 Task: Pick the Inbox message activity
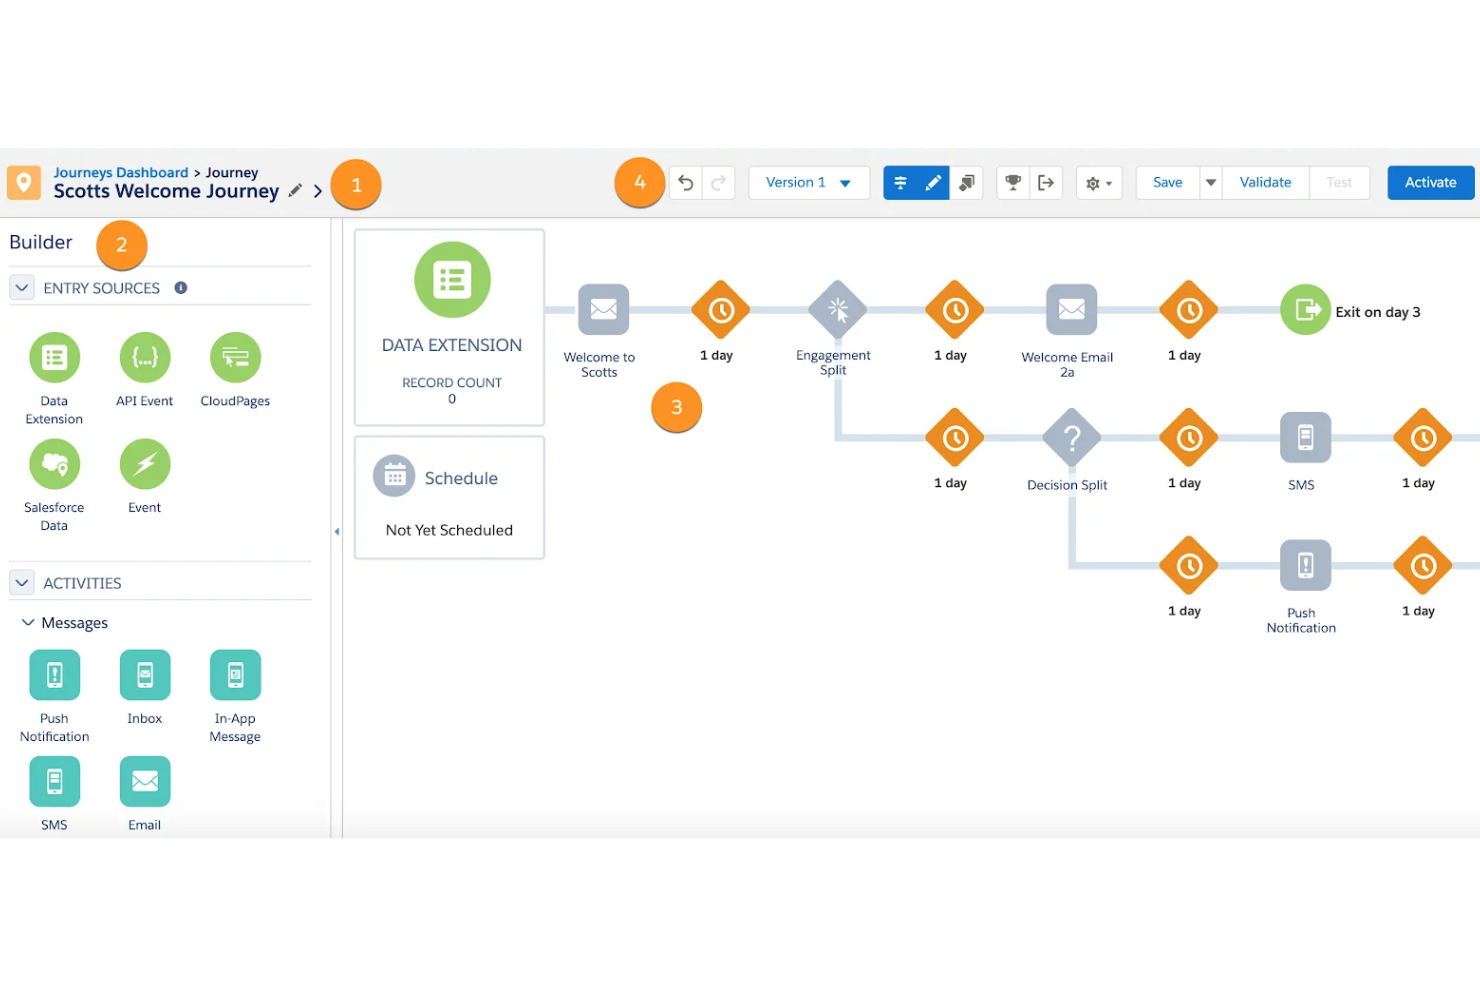(x=145, y=675)
